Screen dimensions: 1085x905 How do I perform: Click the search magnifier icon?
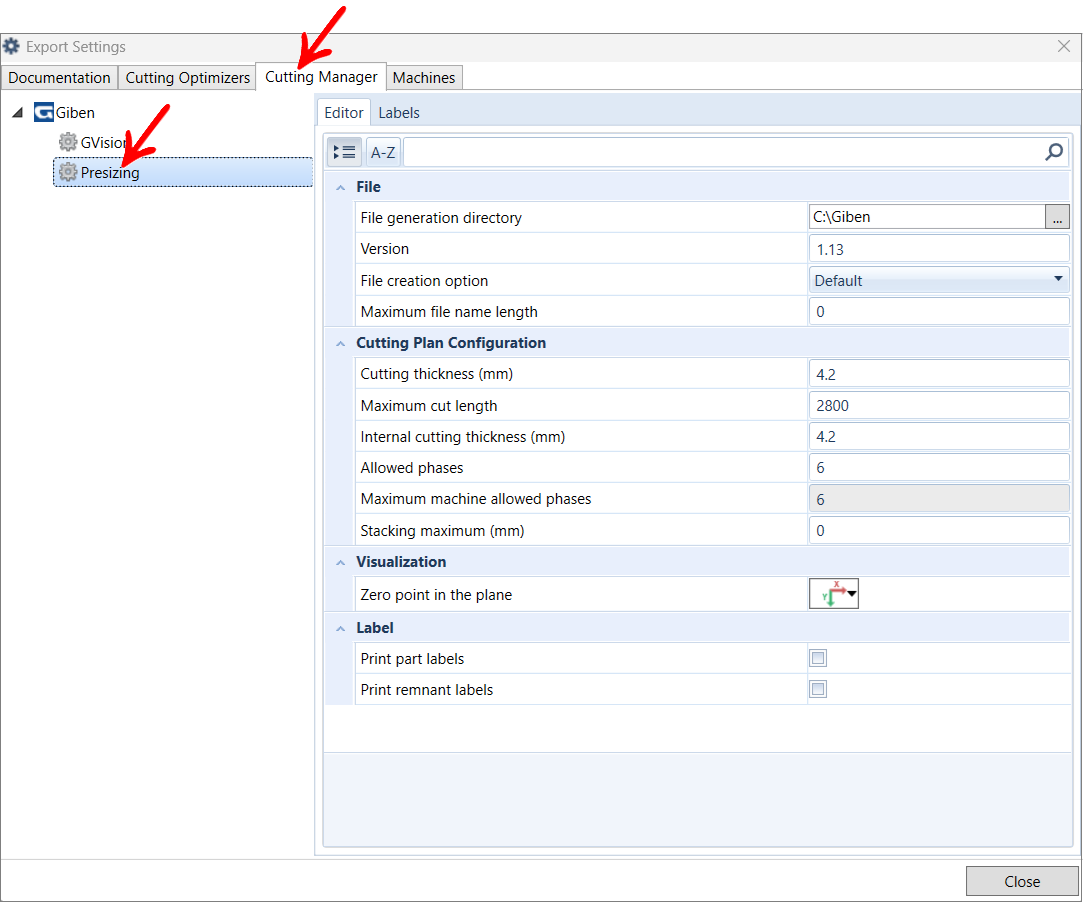pyautogui.click(x=1054, y=152)
